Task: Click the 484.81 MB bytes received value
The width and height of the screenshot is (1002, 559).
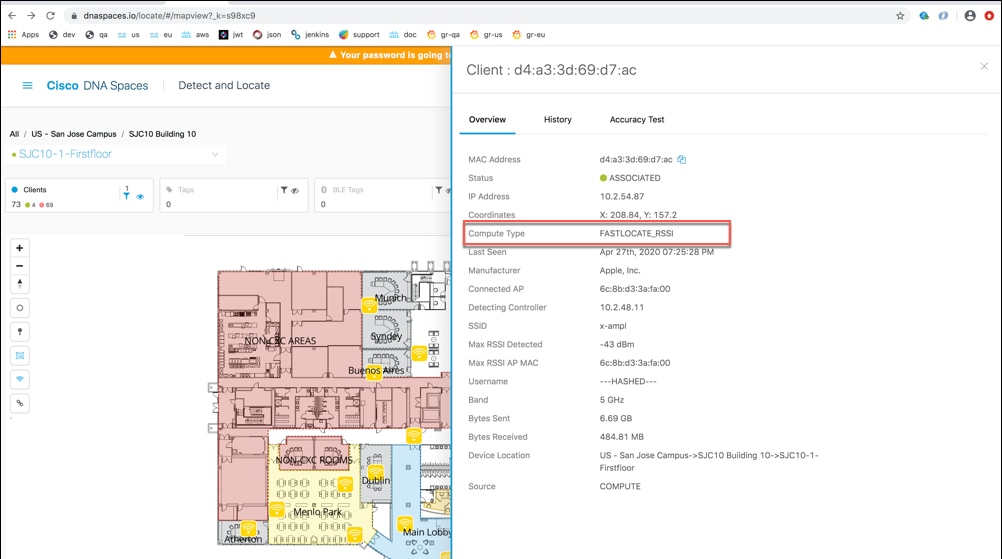Action: (621, 438)
